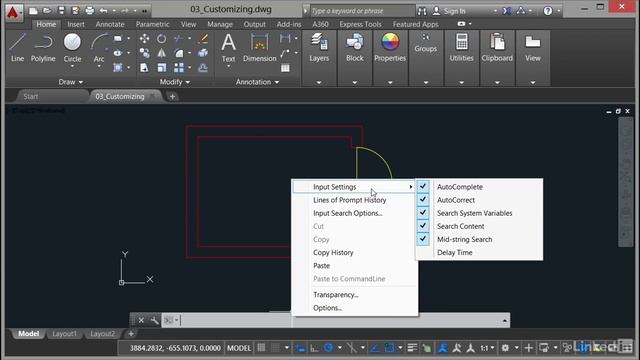Click the Erase tool icon
Screen dimensions: 640x360
point(203,39)
